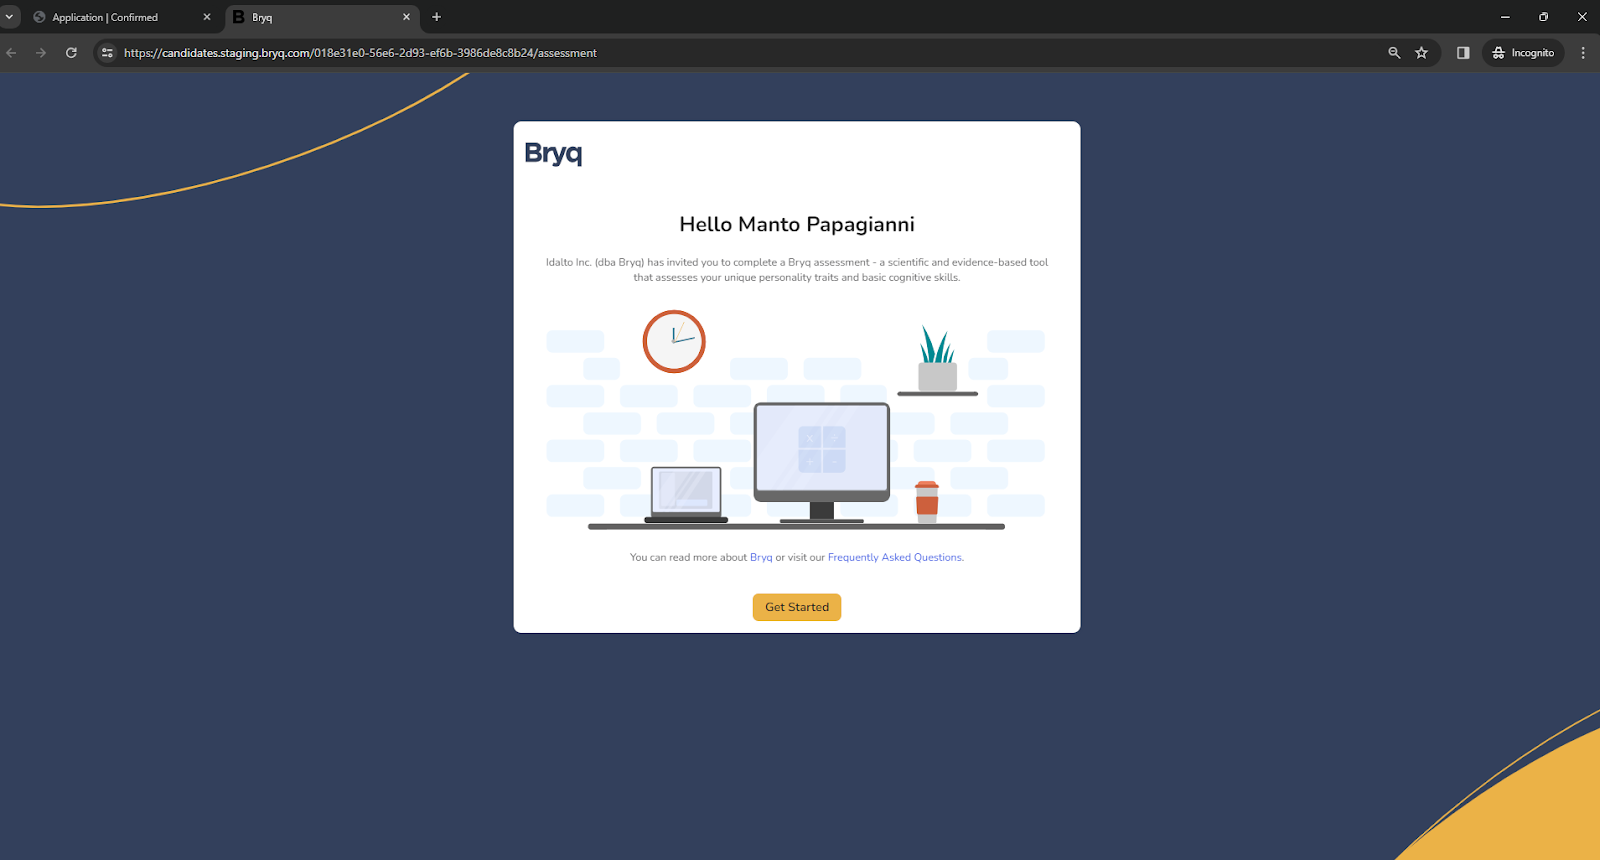Open the Frequently Asked Questions link
This screenshot has width=1600, height=860.
click(894, 558)
